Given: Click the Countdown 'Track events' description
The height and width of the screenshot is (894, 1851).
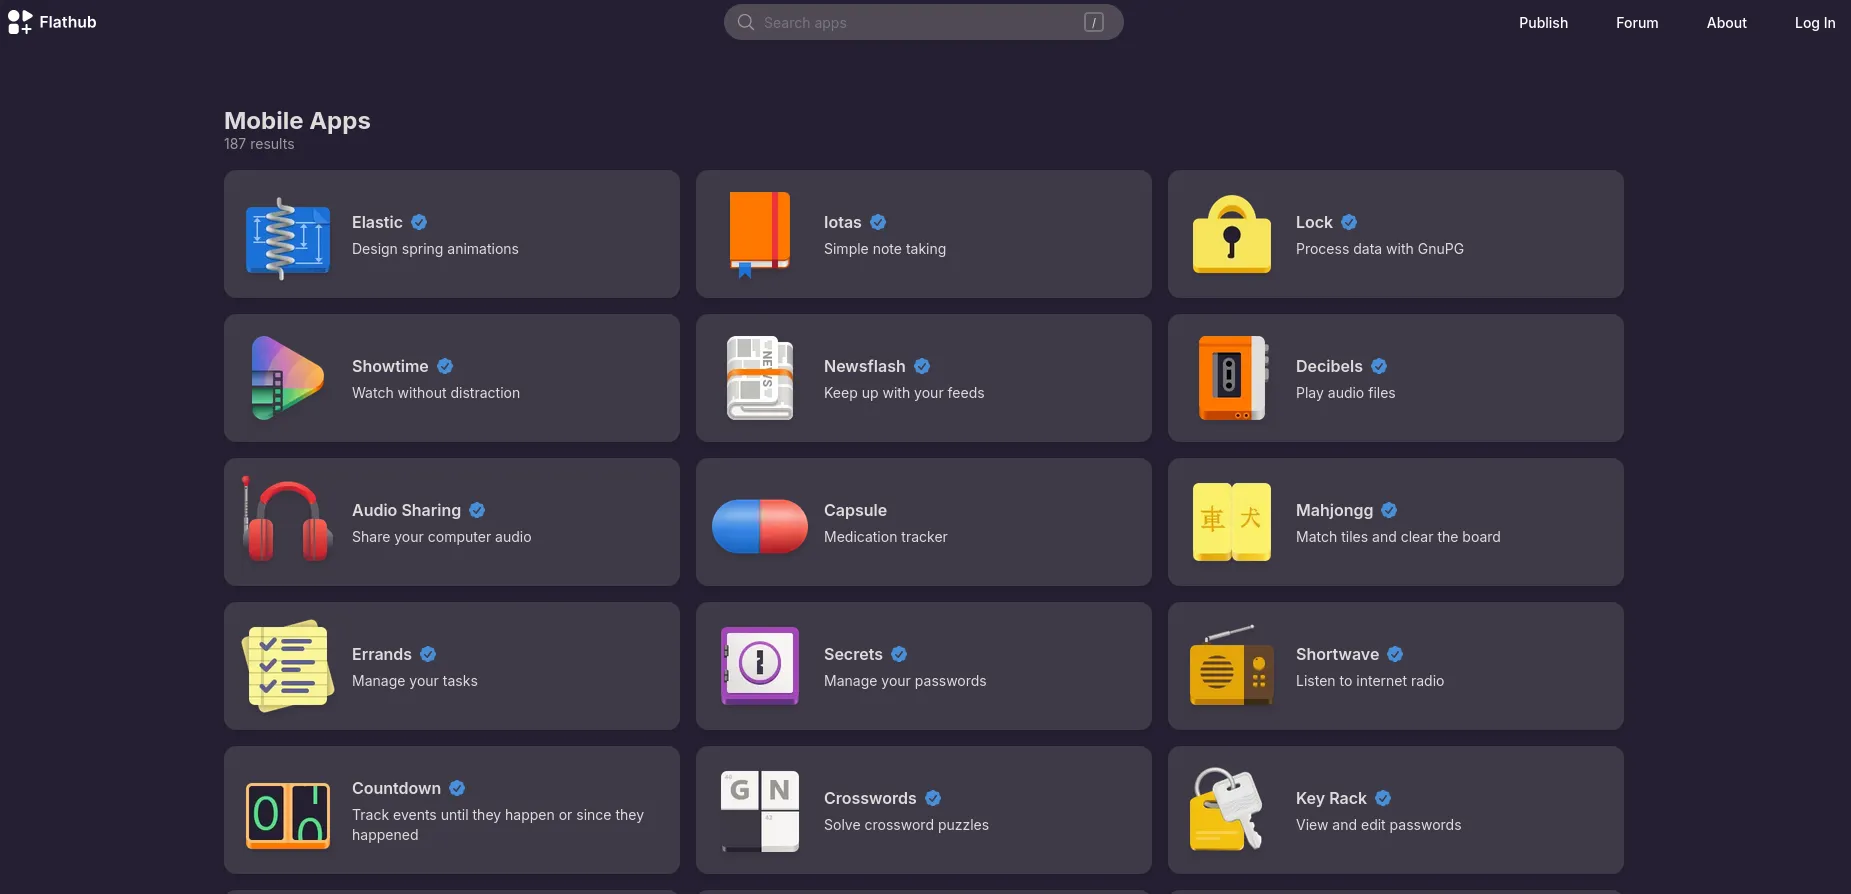Looking at the screenshot, I should coord(498,825).
